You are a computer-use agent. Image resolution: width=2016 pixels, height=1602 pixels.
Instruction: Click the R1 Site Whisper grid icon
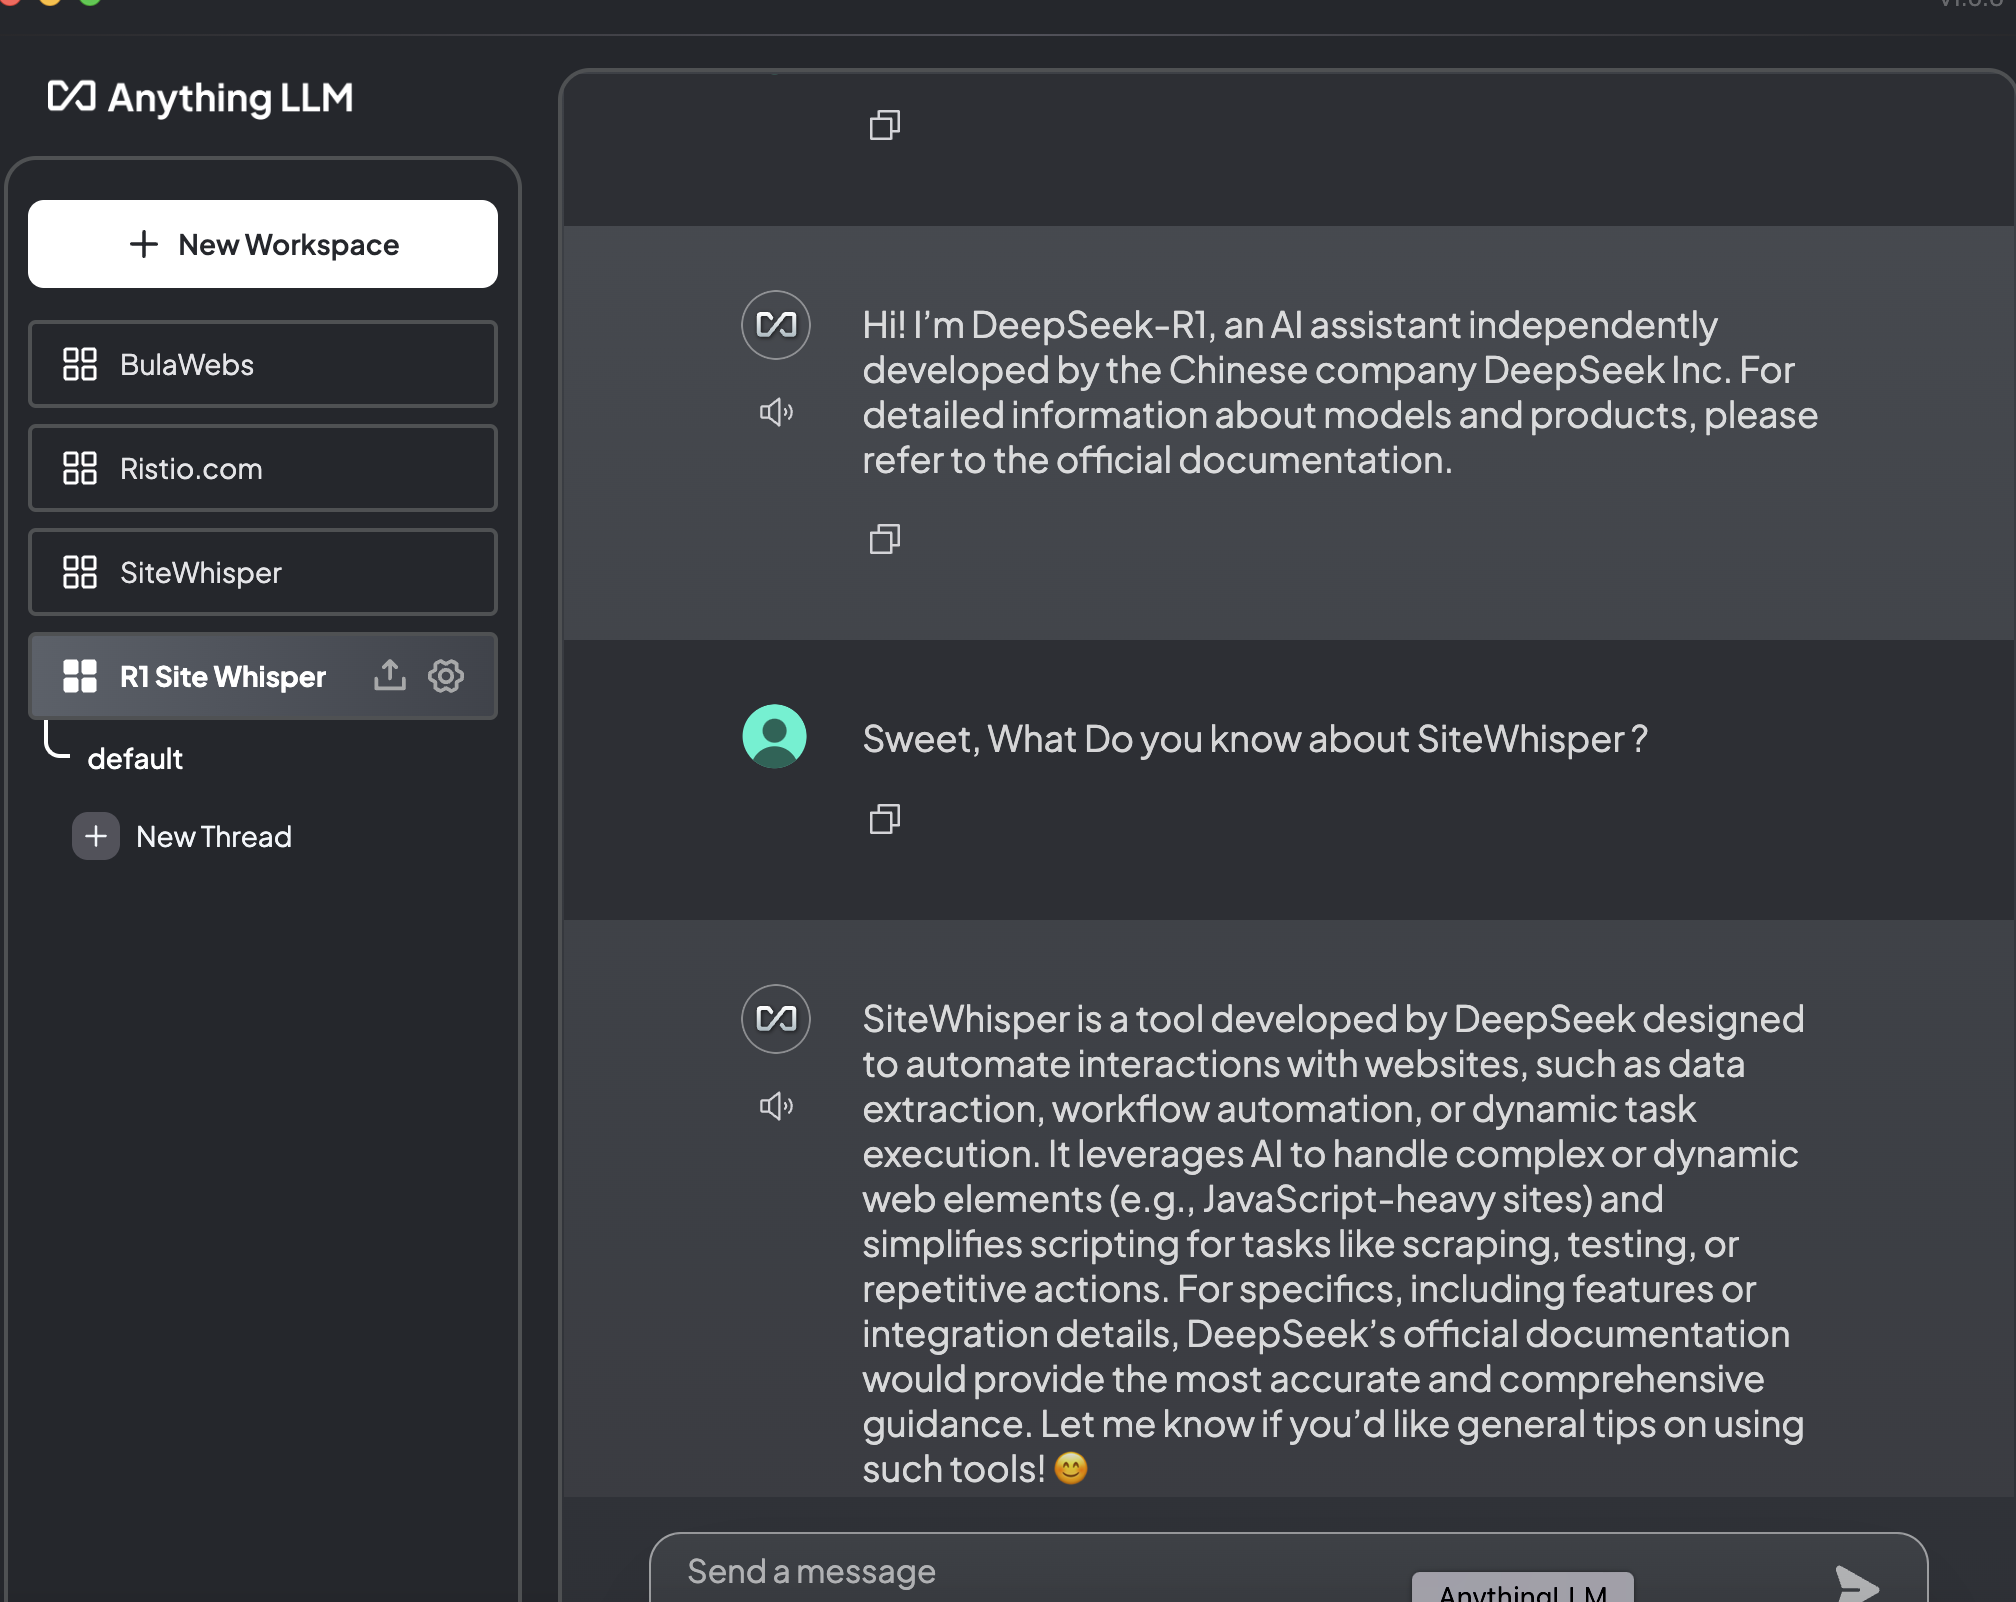(x=80, y=676)
